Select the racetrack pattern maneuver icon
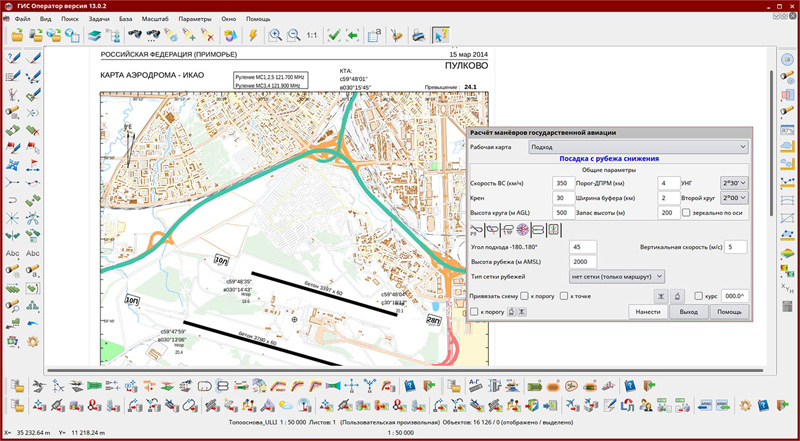Screen dimensions: 800x441 538,231
